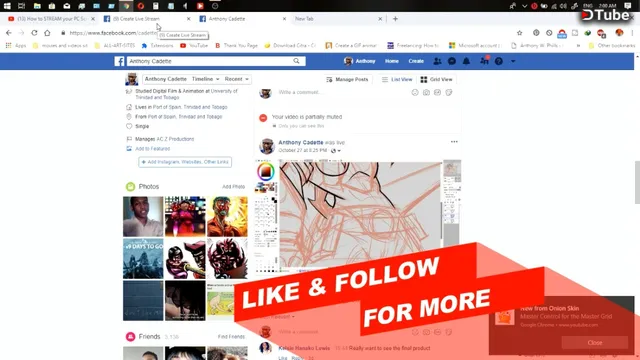Open Notifications bell icon
Image resolution: width=640 pixels, height=360 pixels.
pos(466,61)
